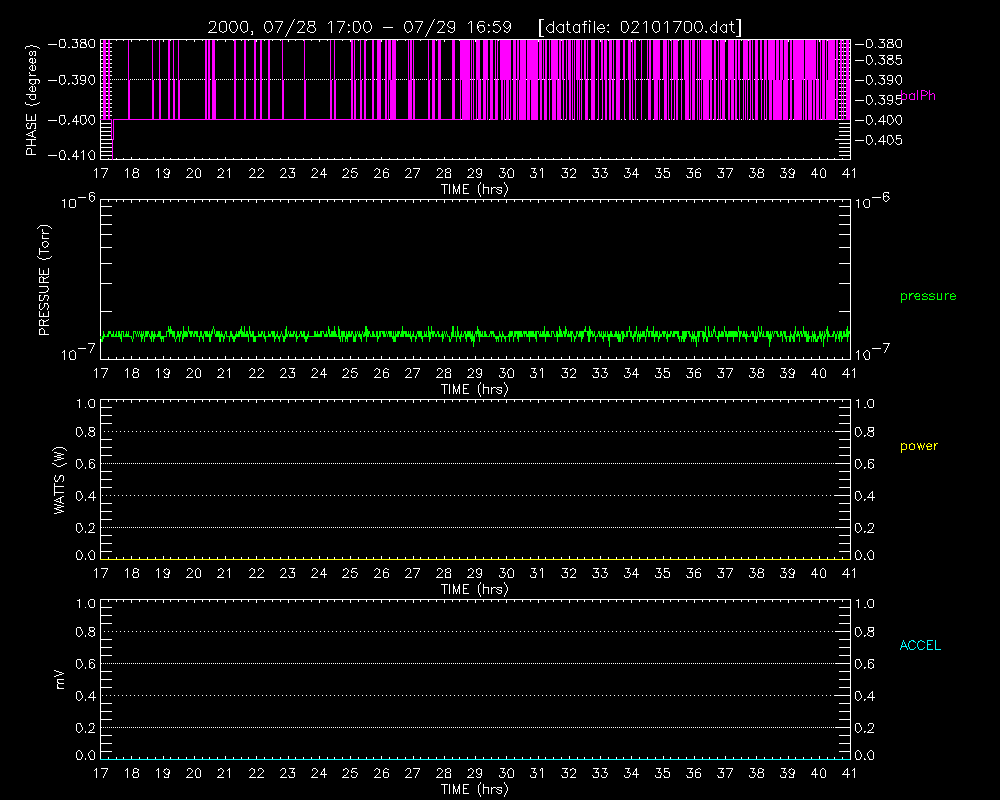This screenshot has height=800, width=1000.
Task: Click the 0.4 tick on watts right axis
Action: [x=865, y=496]
